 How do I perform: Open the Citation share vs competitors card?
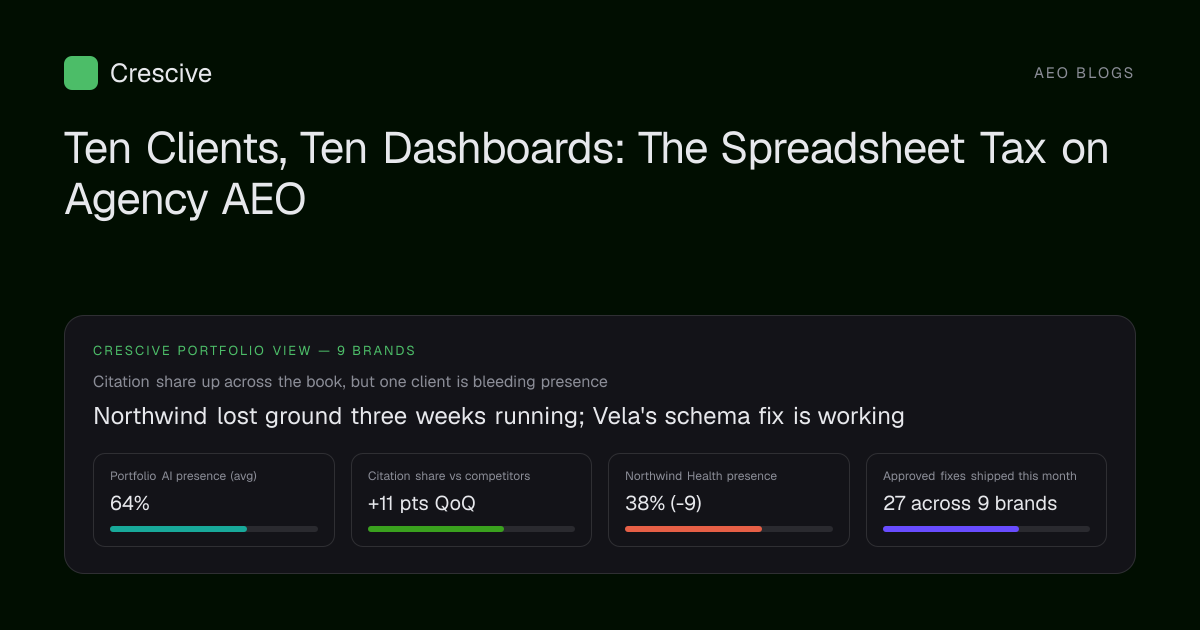pos(471,500)
